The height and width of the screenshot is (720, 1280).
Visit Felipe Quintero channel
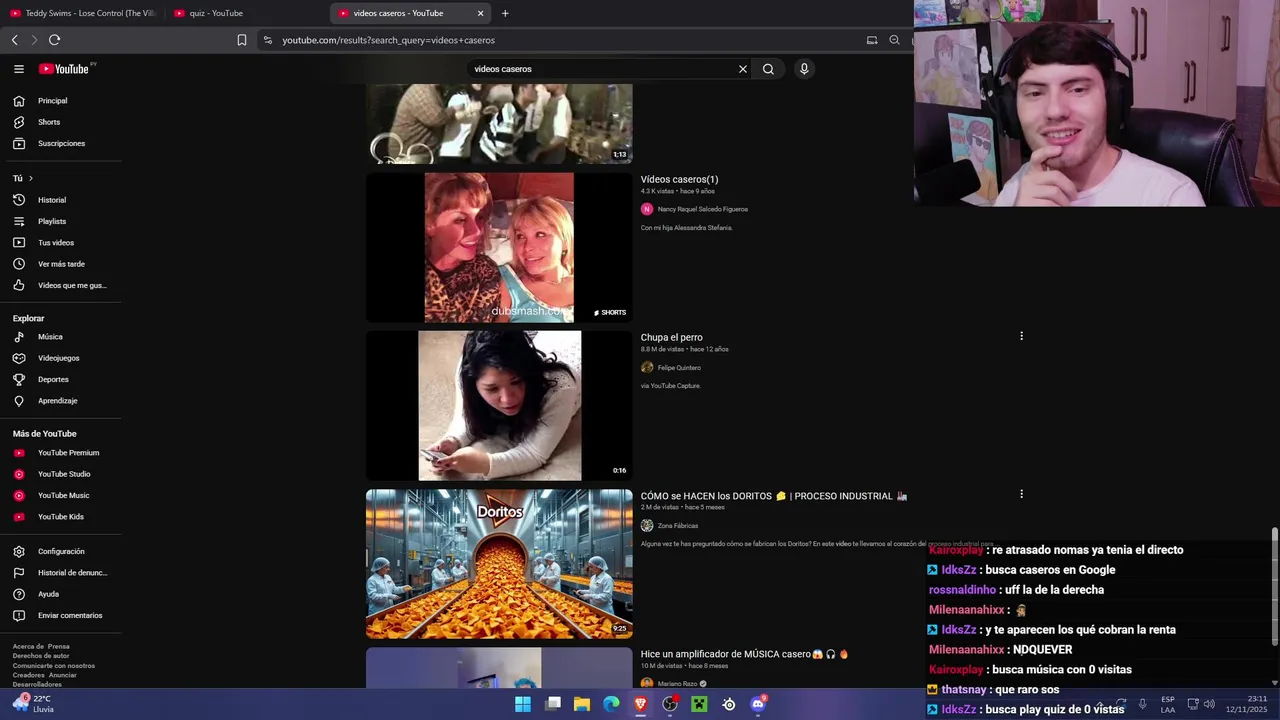679,368
